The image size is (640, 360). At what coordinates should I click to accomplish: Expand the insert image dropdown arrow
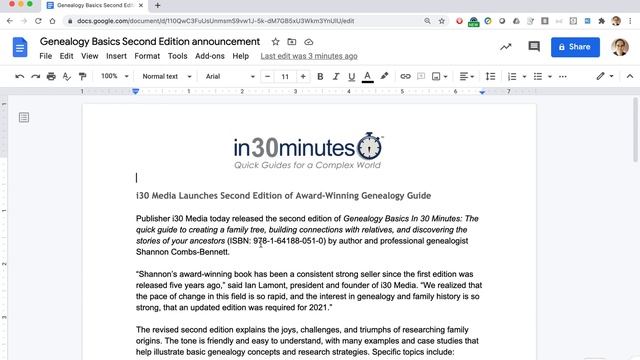click(x=445, y=77)
